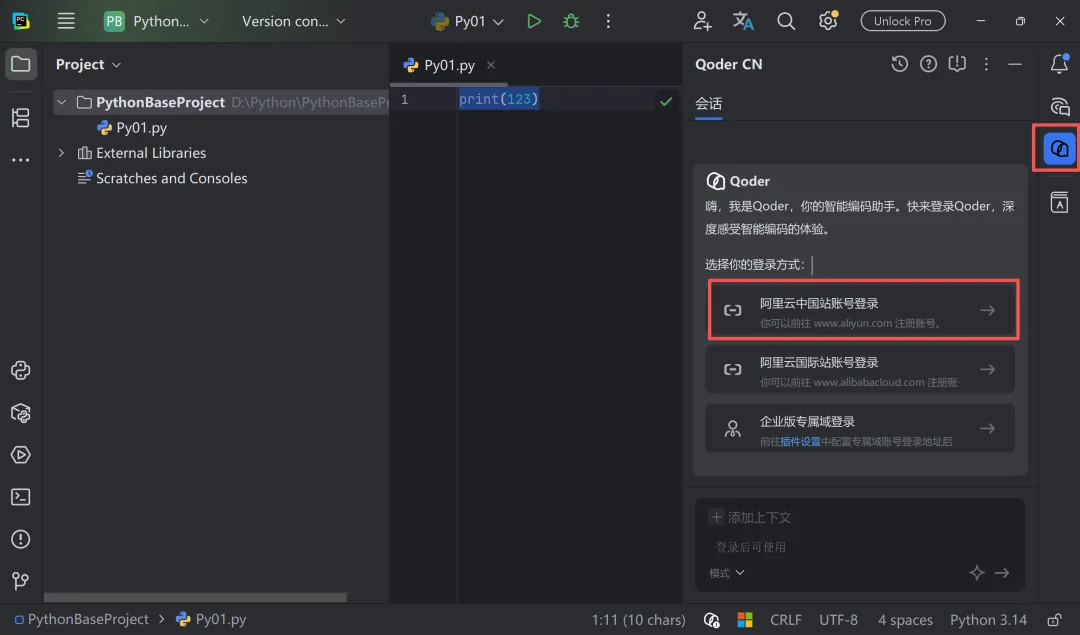This screenshot has height=635, width=1080.
Task: Open the Structure tool window
Action: (21, 118)
